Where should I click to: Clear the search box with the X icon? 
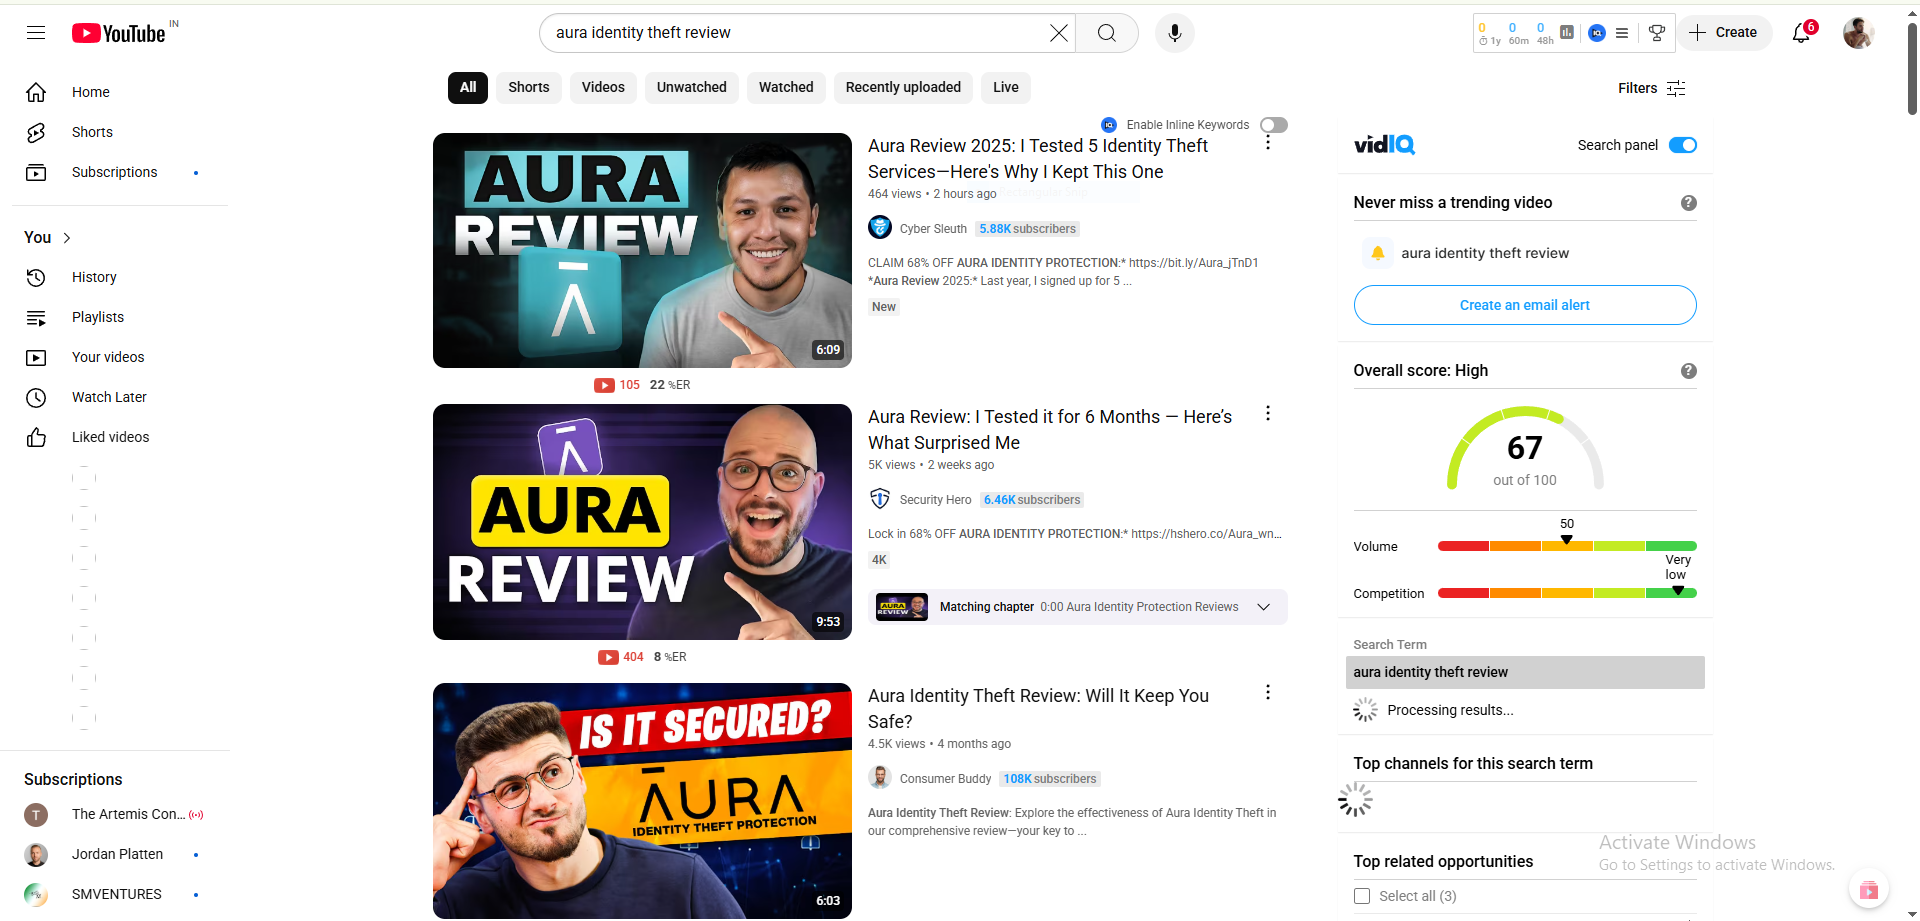coord(1058,33)
